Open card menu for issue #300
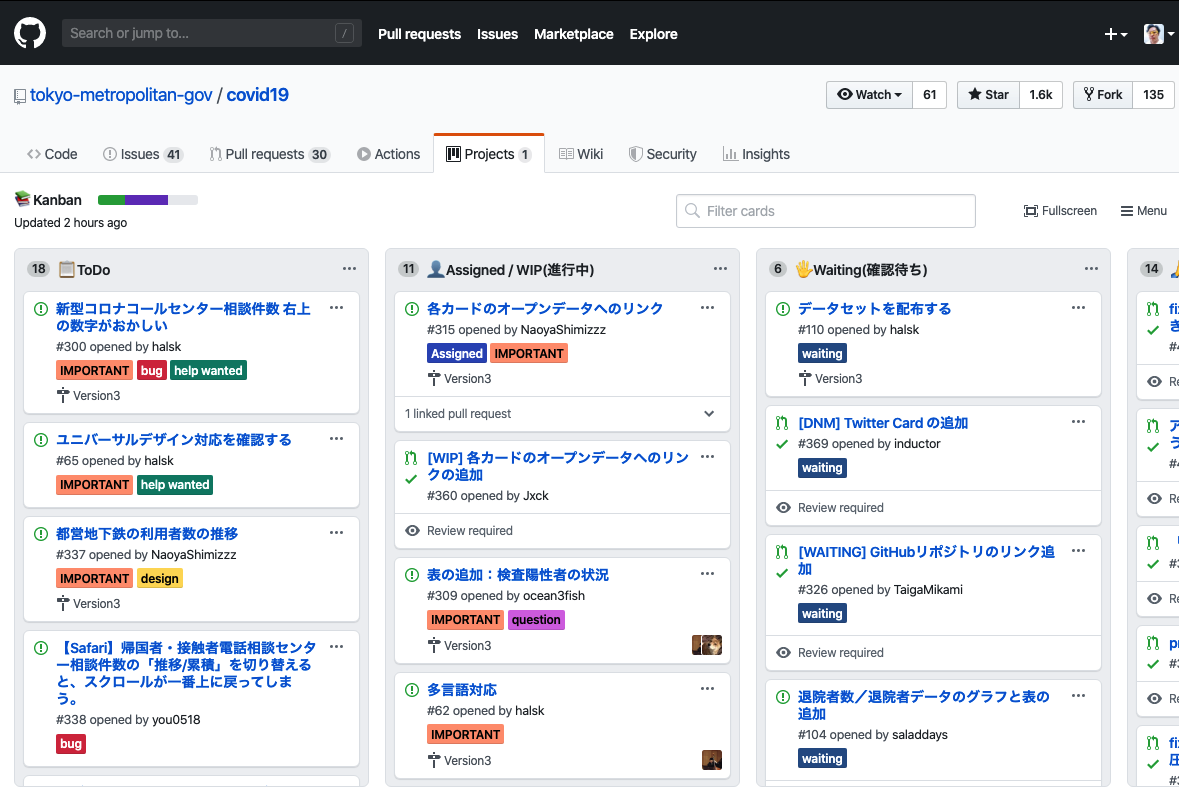The image size is (1179, 796). (x=337, y=308)
